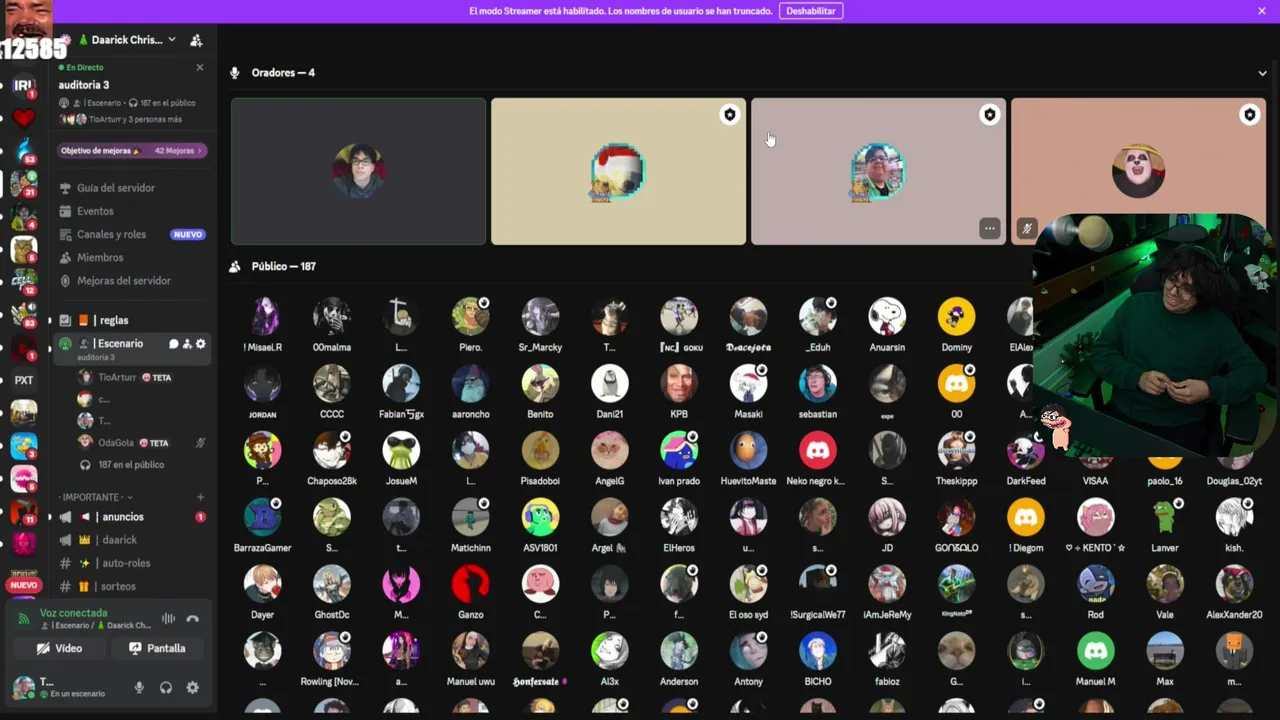Open Escenario channel settings gear
This screenshot has height=720, width=1280.
click(x=201, y=344)
